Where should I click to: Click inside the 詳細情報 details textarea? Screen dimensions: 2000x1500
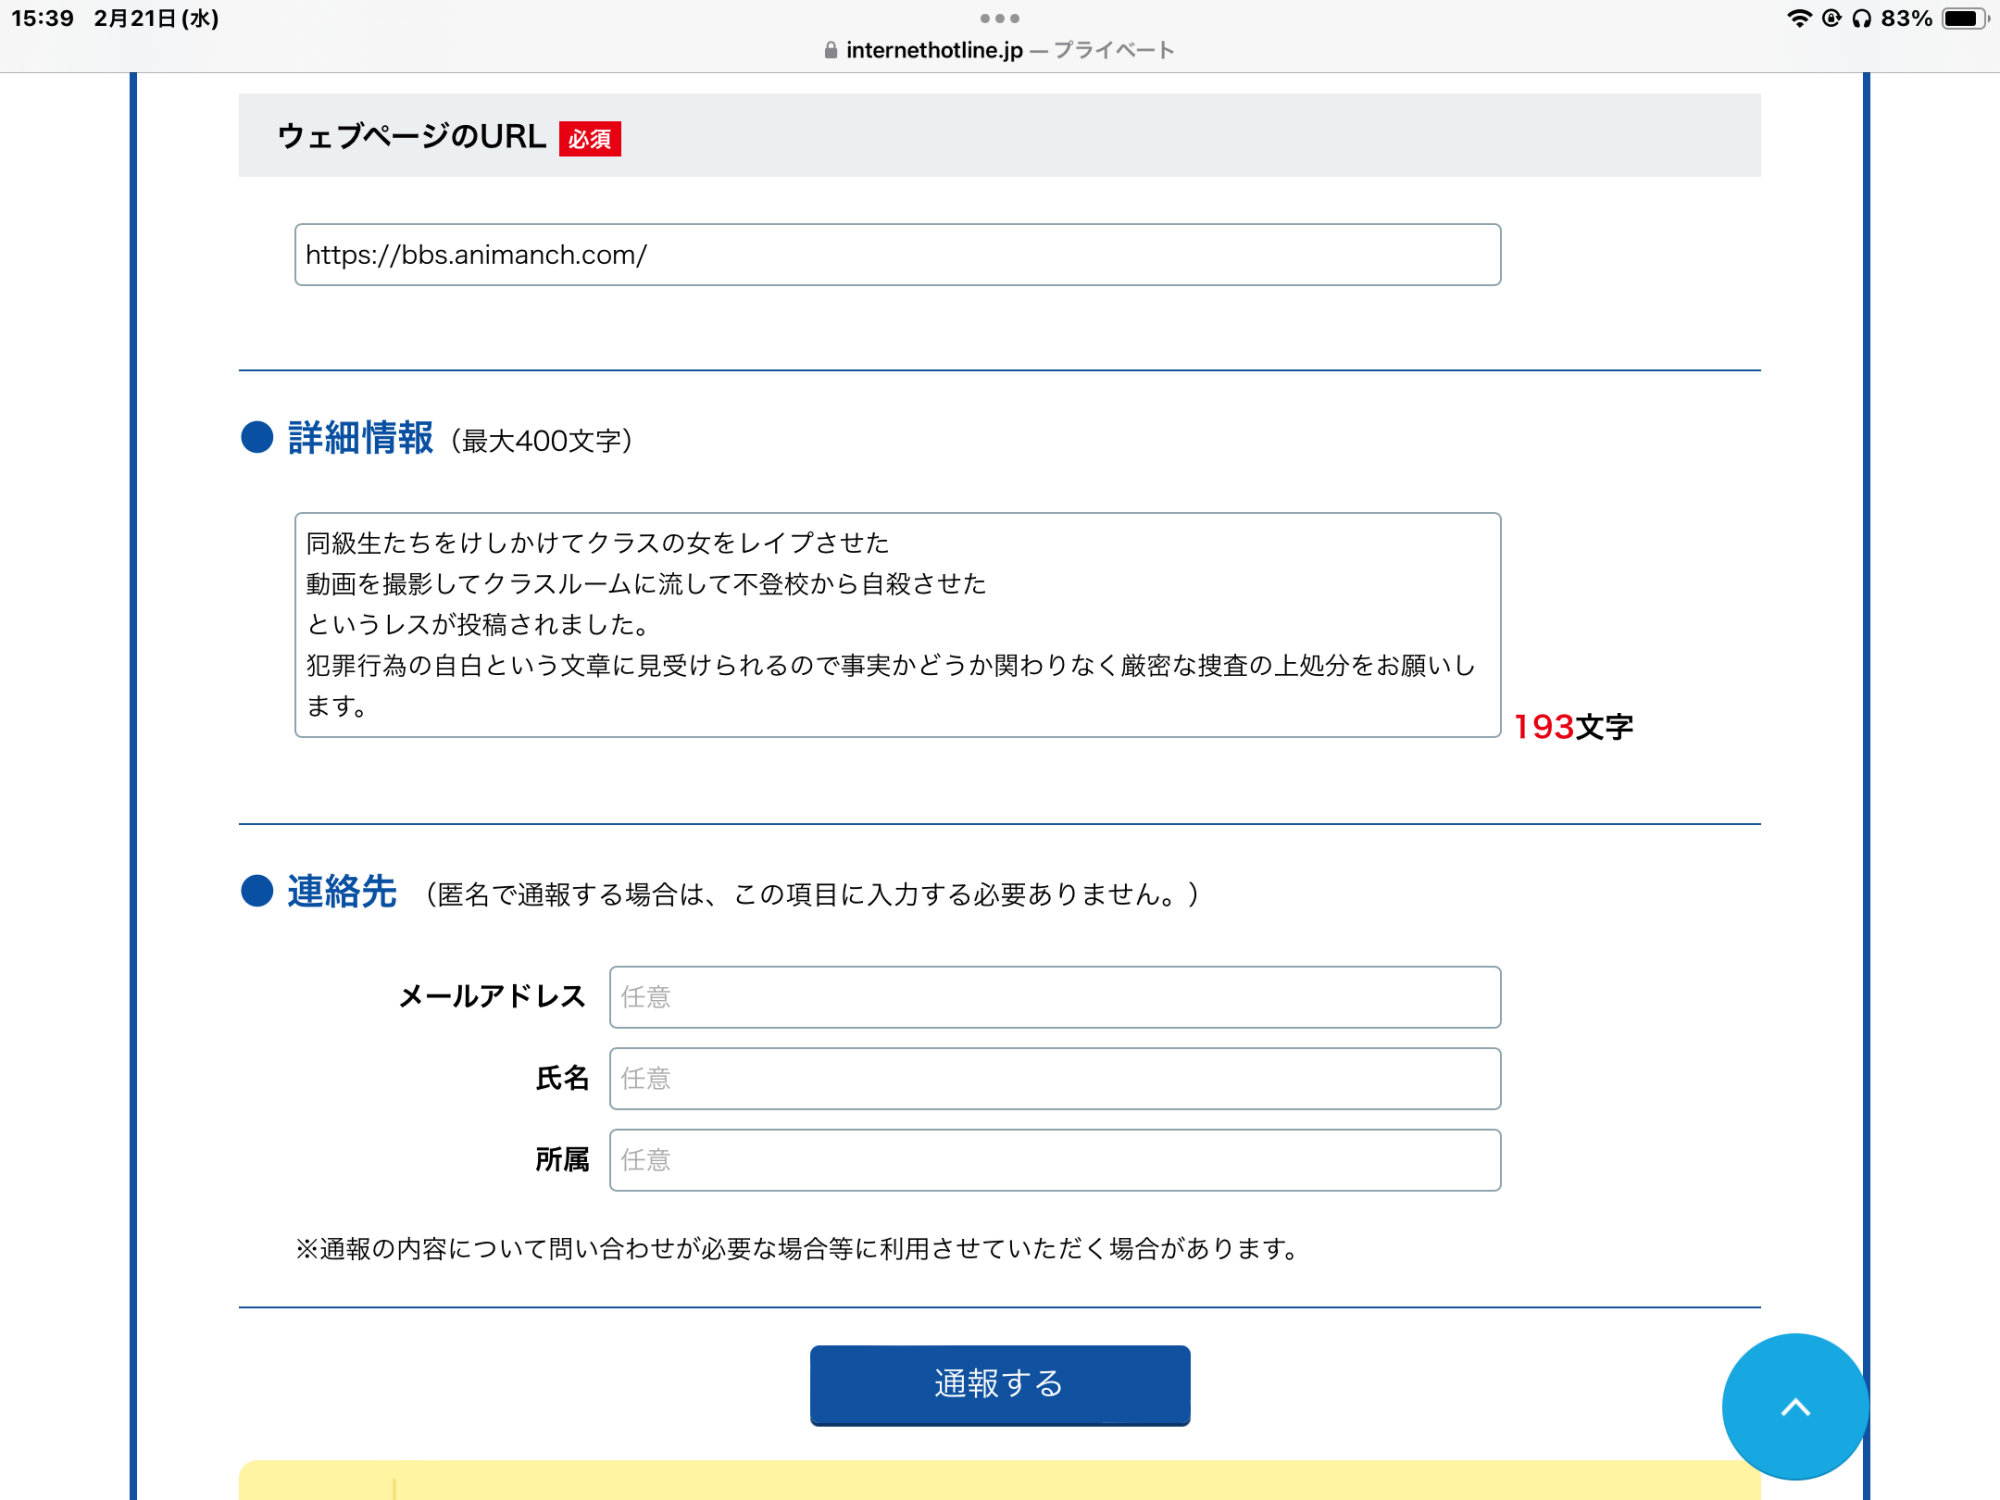pos(897,625)
